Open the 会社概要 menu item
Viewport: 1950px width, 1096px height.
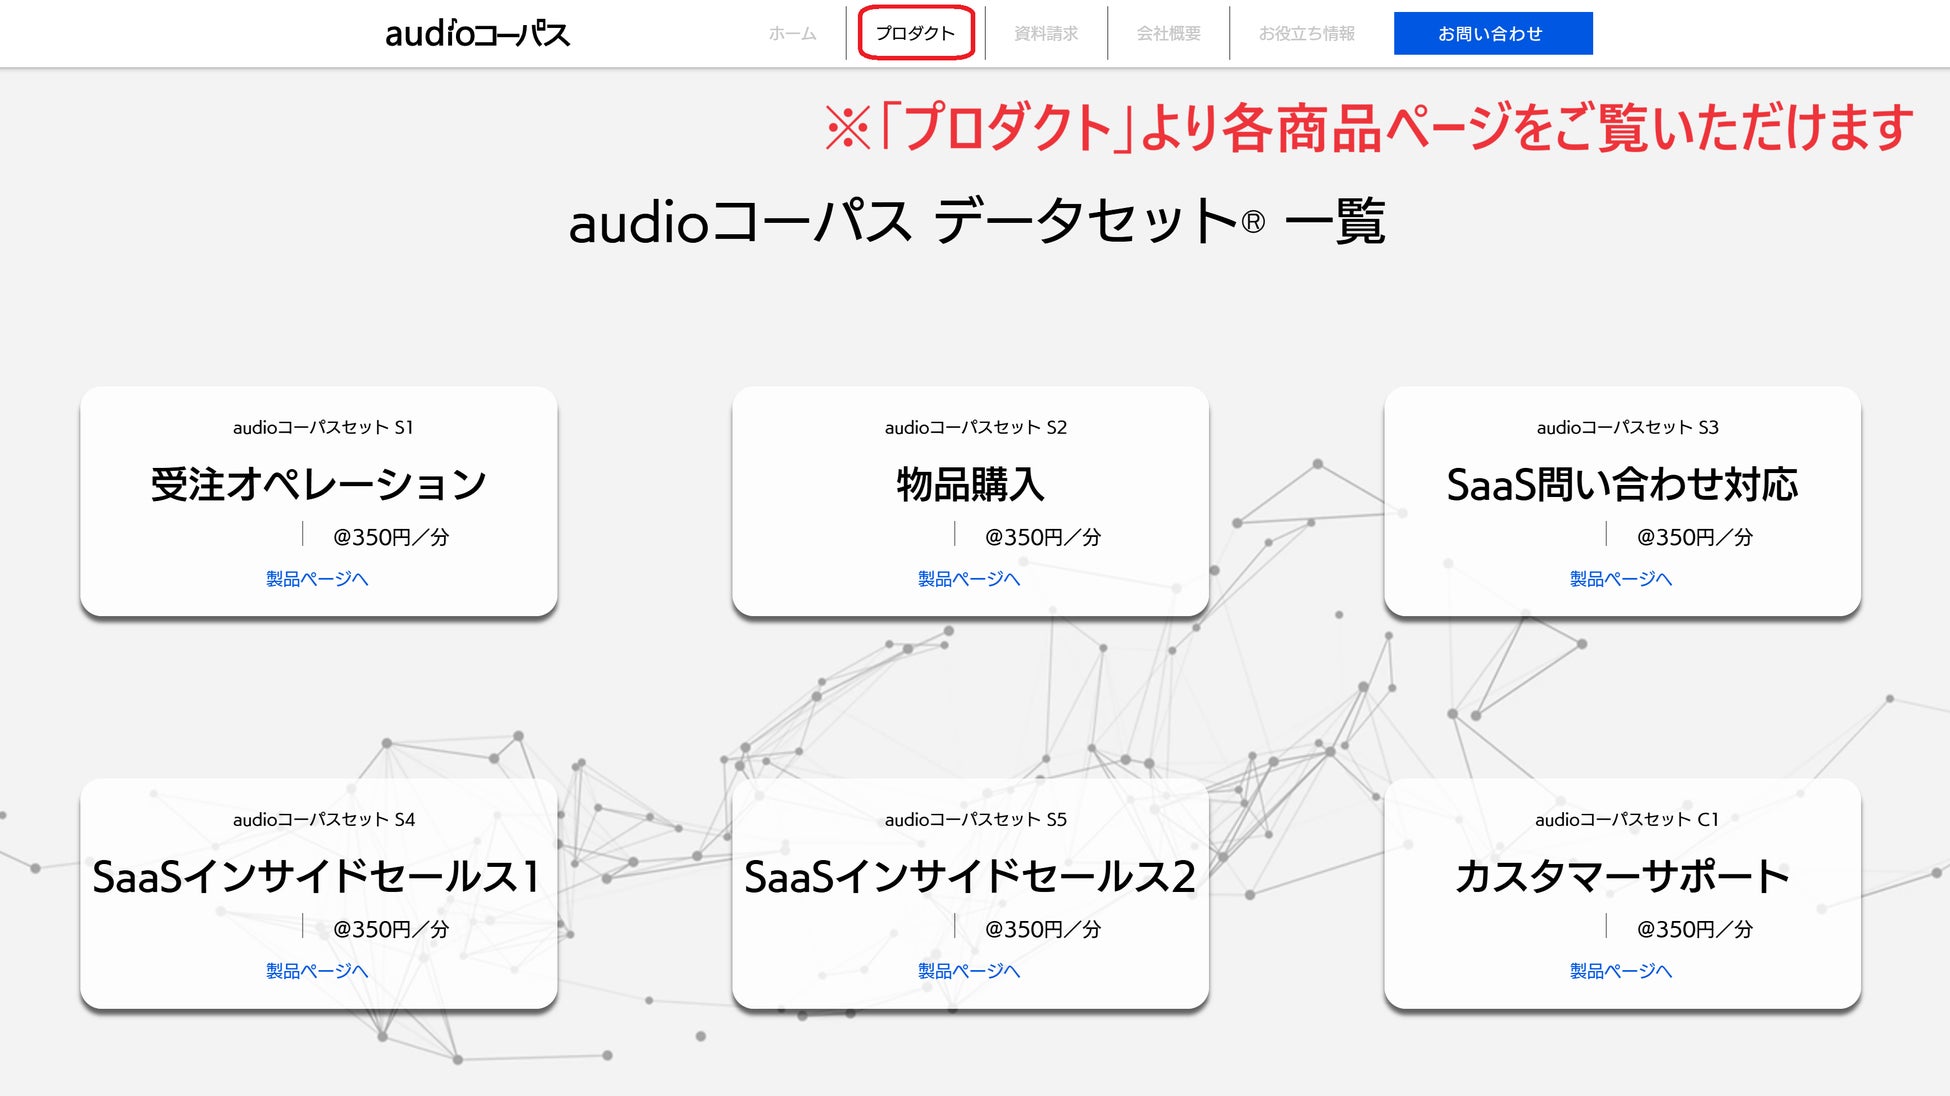[1168, 33]
